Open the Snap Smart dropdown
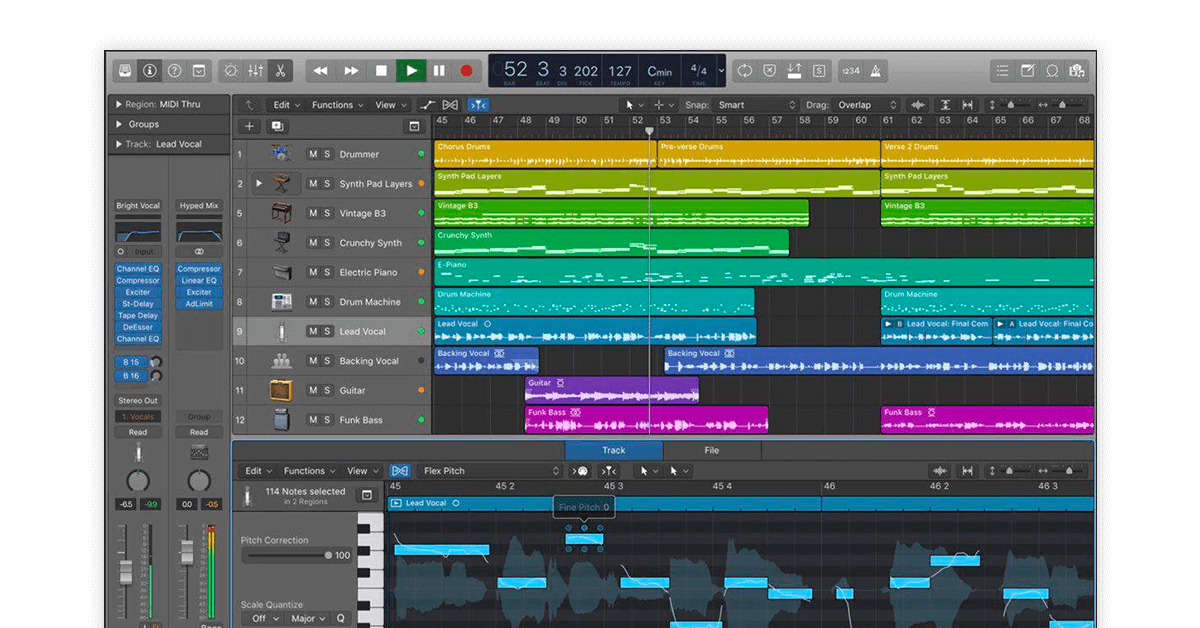Viewport: 1200px width, 628px height. point(756,105)
